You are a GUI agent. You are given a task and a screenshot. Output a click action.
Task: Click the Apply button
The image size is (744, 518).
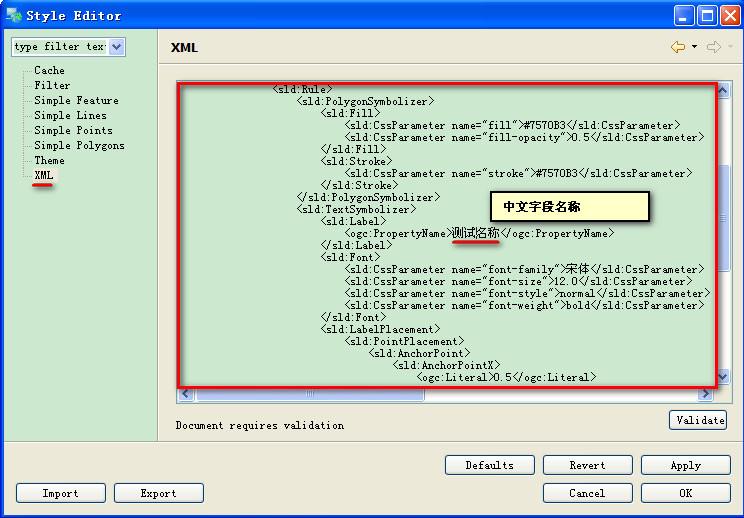coord(686,465)
